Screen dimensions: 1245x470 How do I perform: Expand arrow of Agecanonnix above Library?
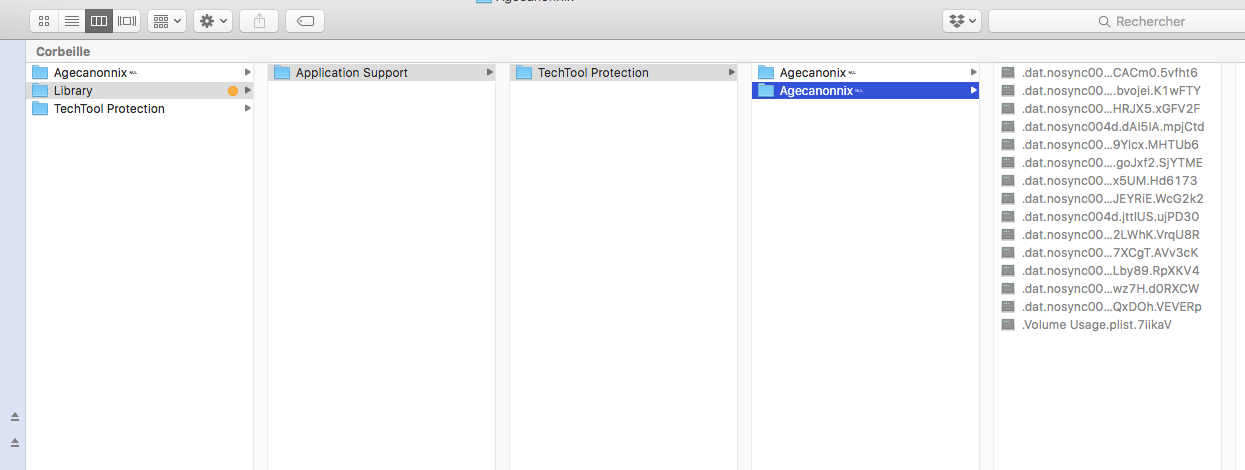(247, 72)
